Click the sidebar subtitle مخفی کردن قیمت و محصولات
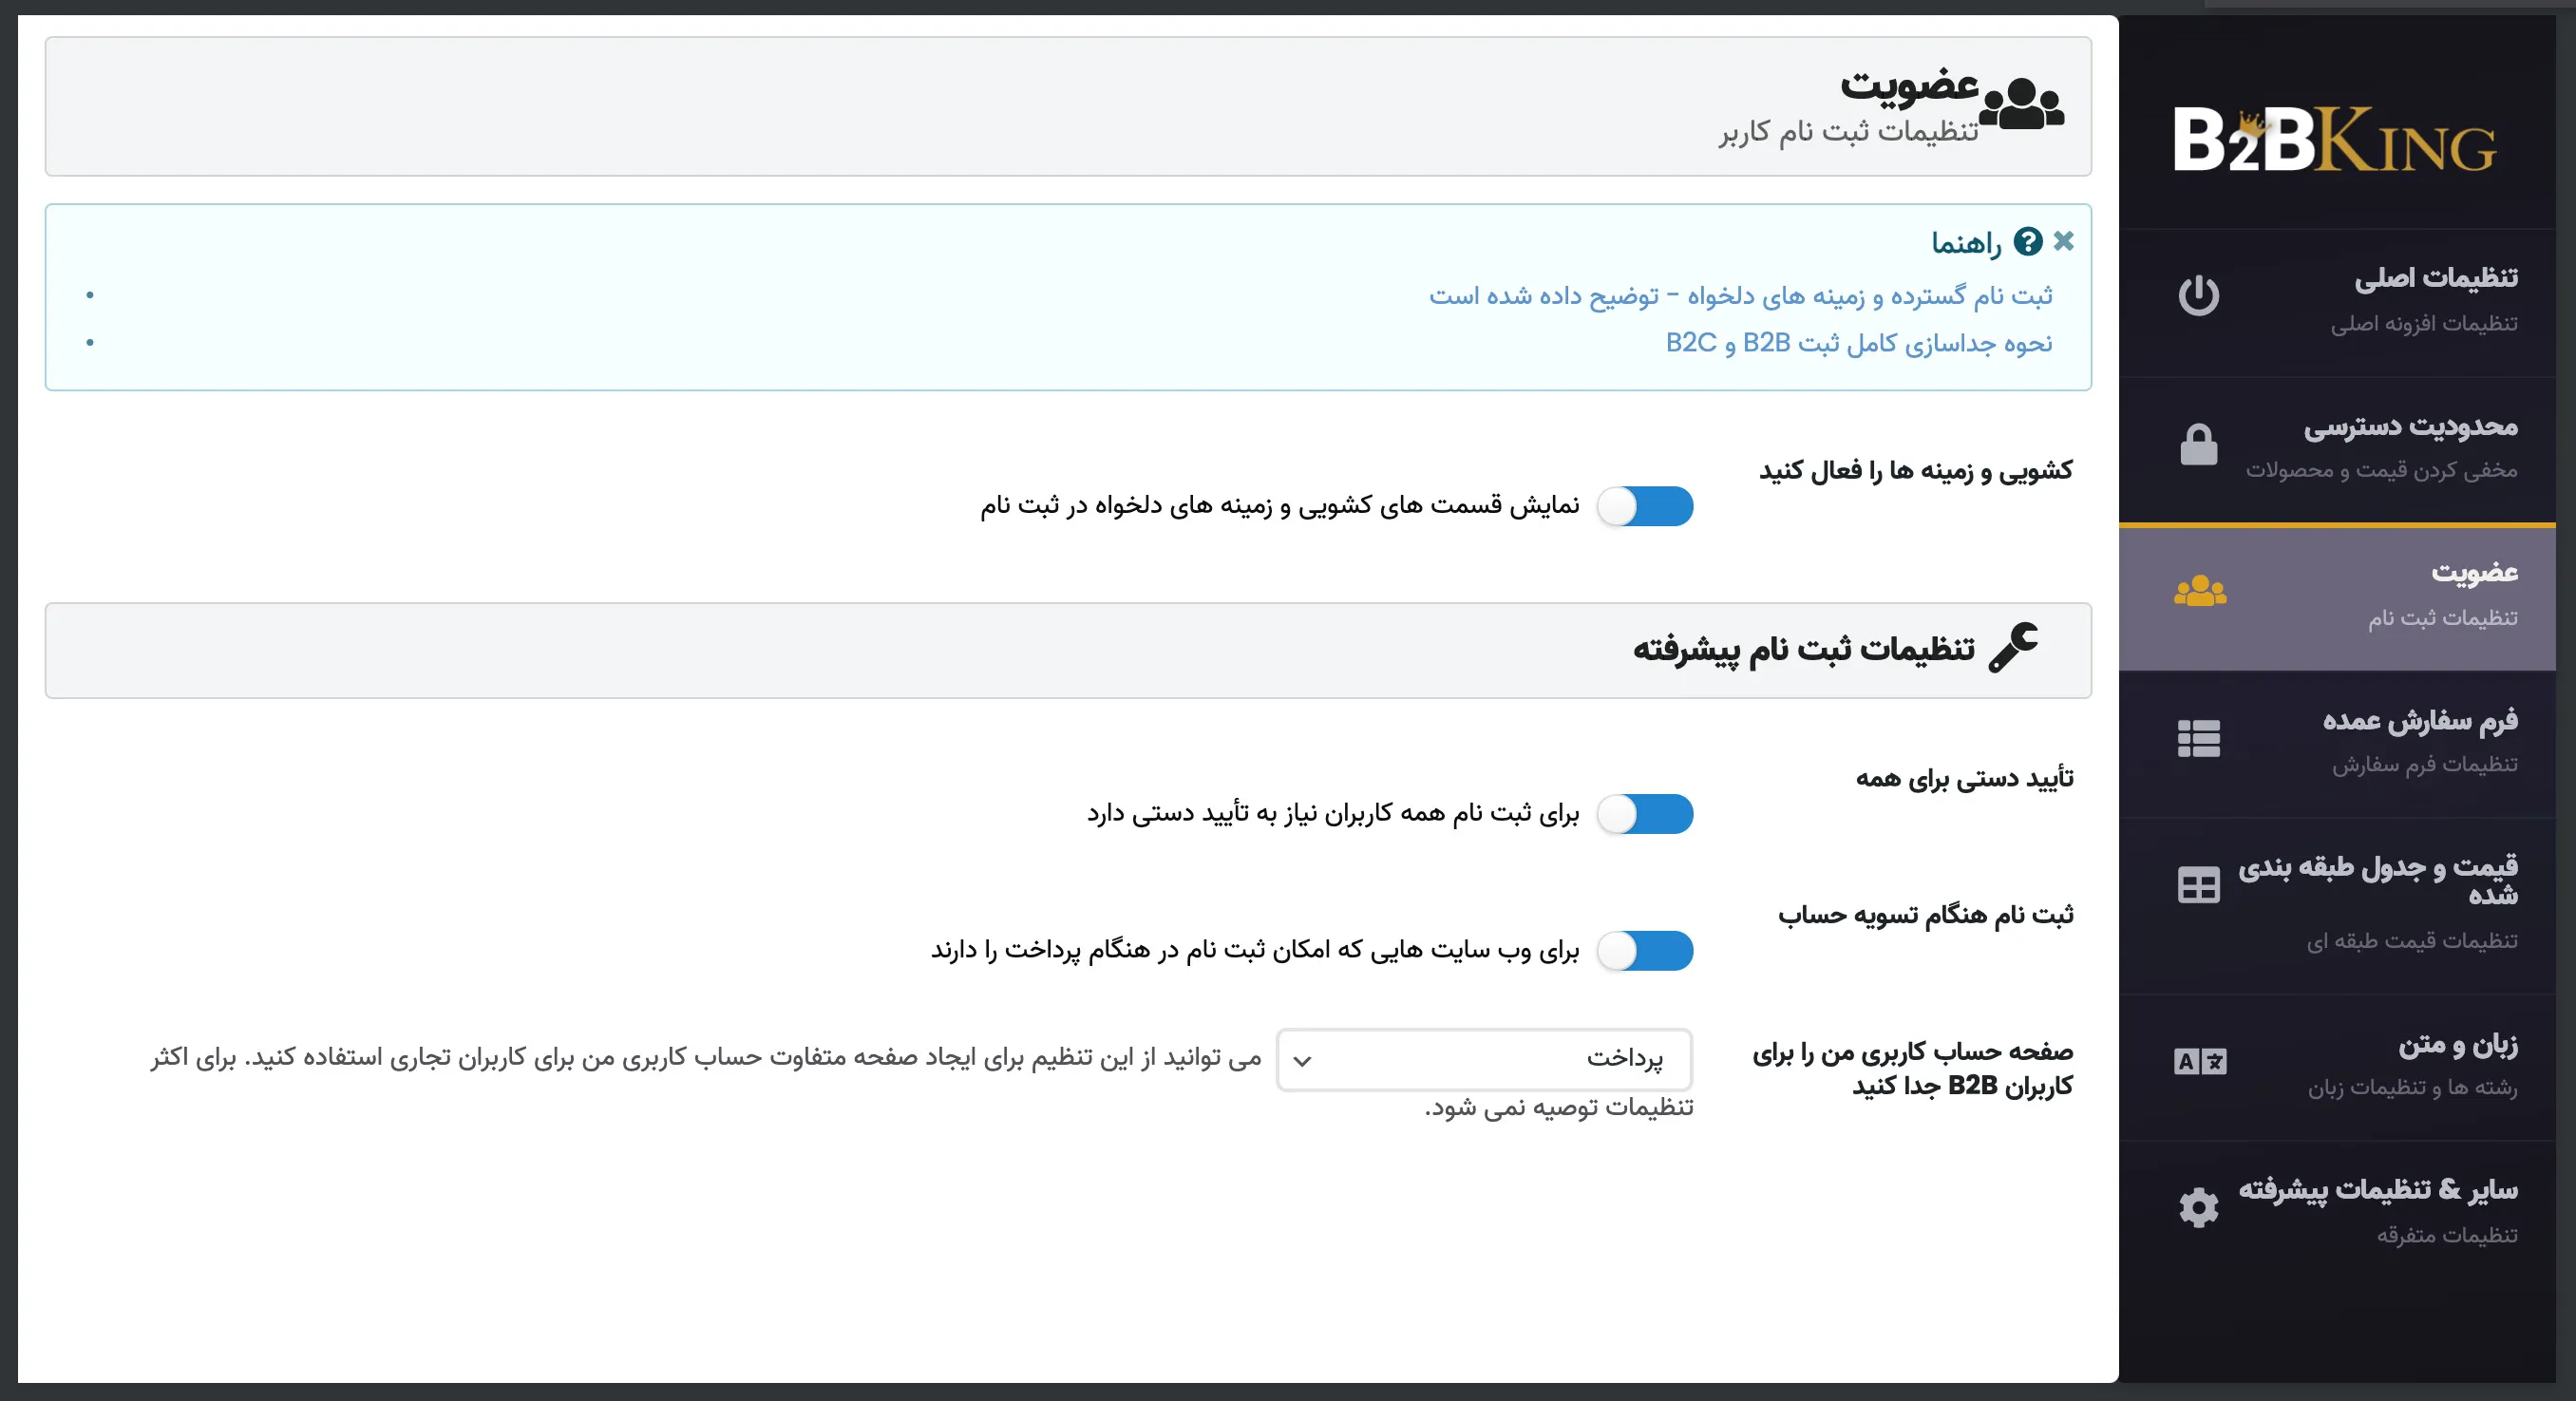This screenshot has width=2576, height=1401. pyautogui.click(x=2381, y=470)
